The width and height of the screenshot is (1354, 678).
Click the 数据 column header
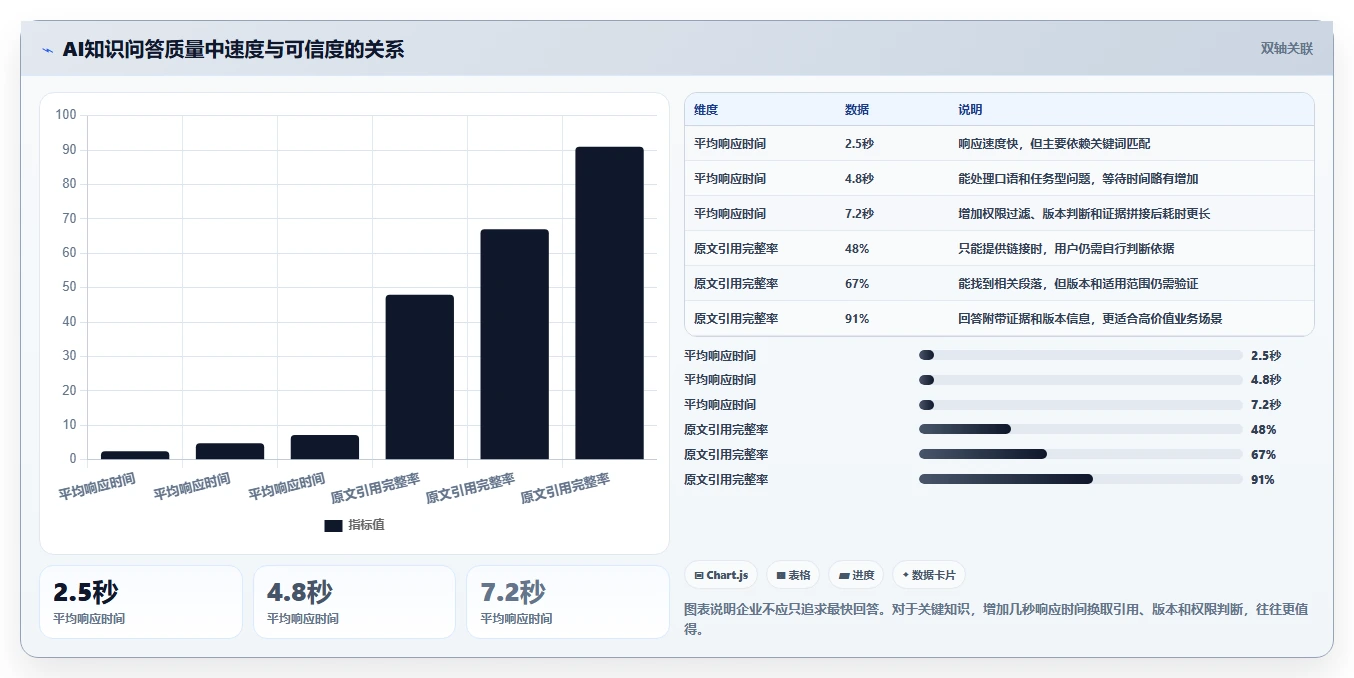[x=857, y=110]
